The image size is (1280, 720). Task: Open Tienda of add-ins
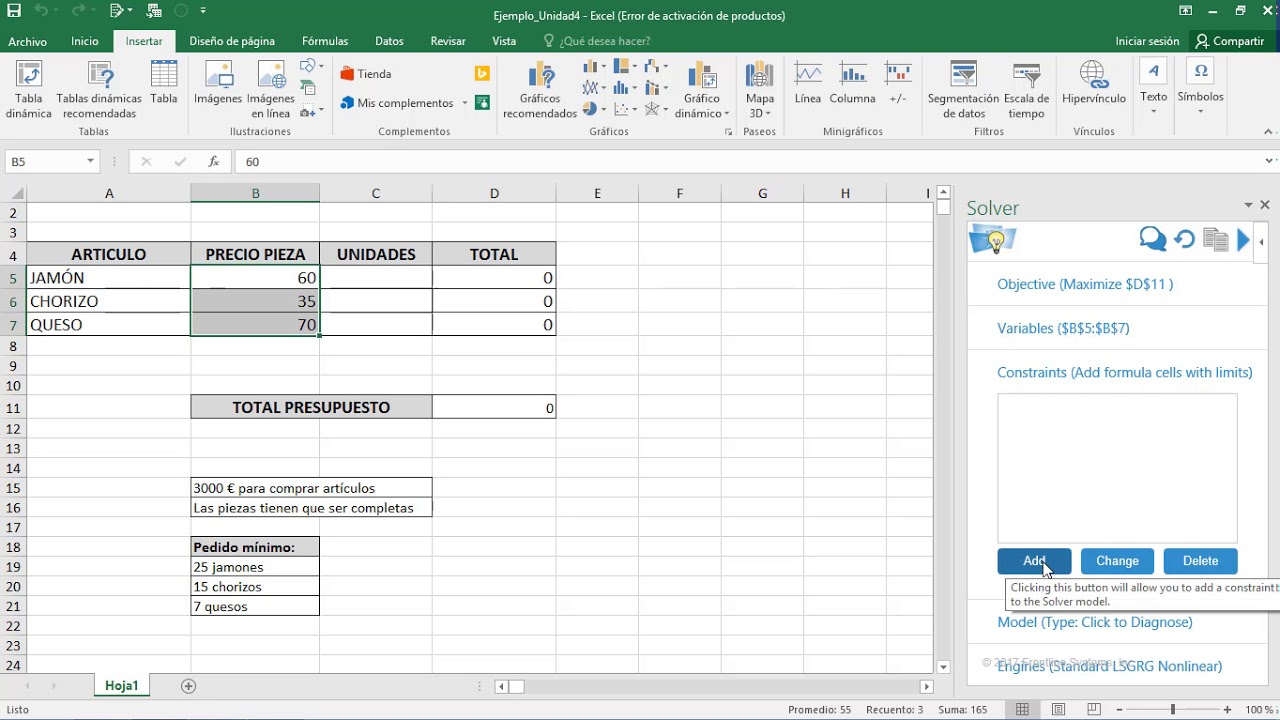tap(366, 74)
